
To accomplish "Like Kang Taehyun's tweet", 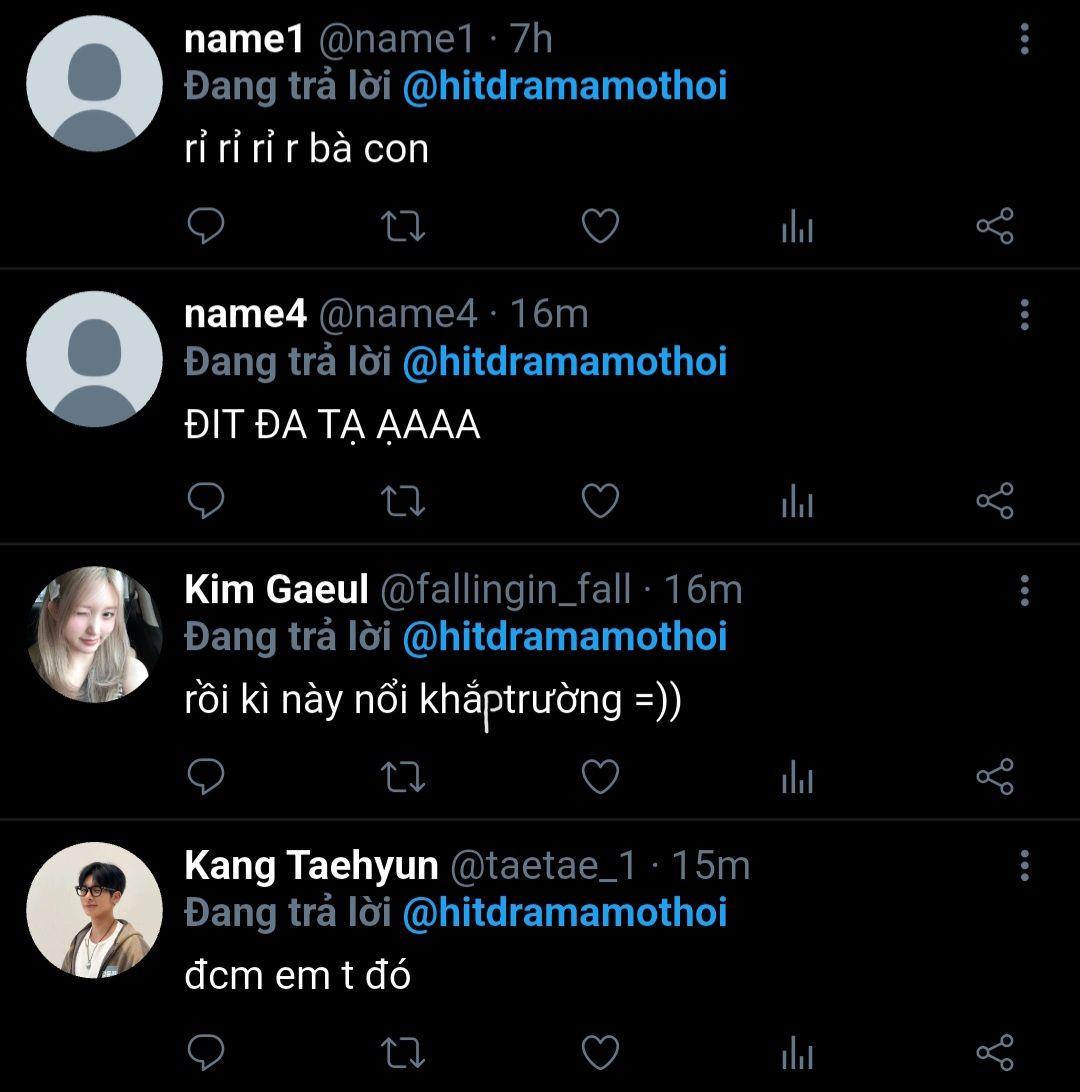I will pos(600,1052).
